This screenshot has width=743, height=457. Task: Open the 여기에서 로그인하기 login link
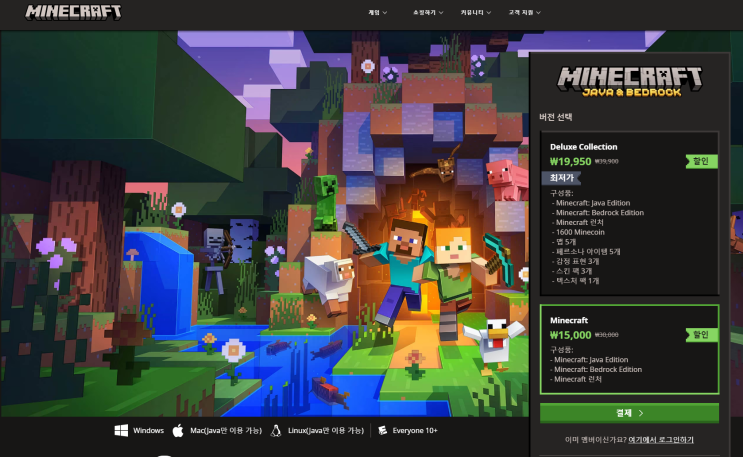tap(661, 440)
